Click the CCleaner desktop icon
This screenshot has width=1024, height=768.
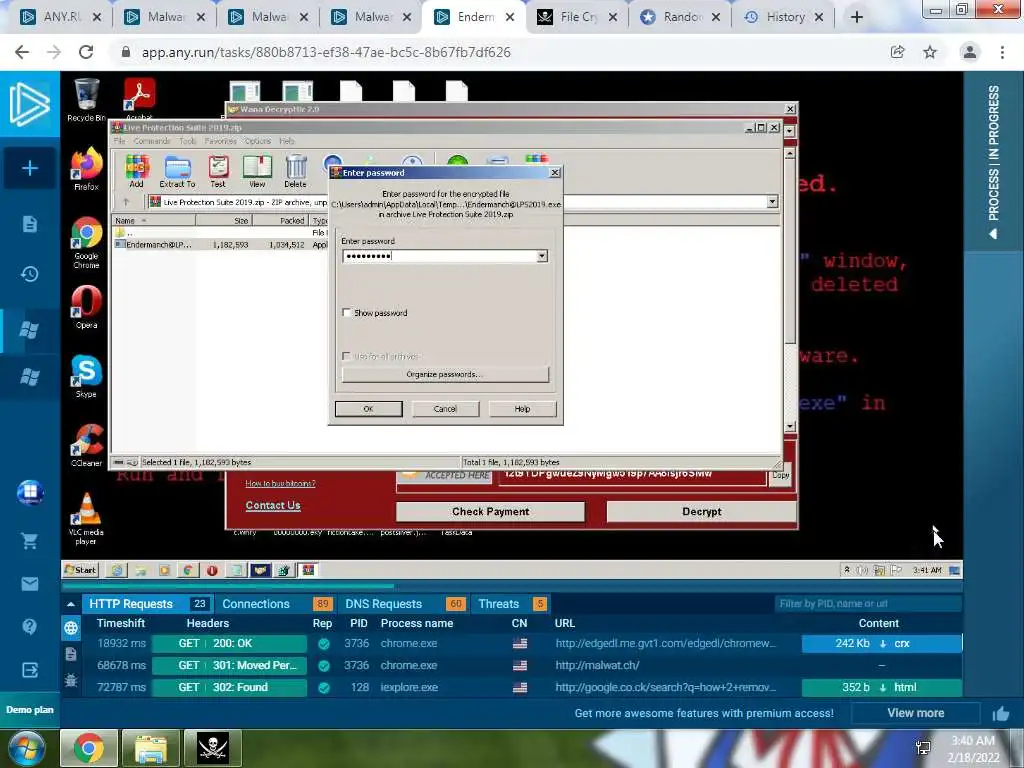click(86, 445)
